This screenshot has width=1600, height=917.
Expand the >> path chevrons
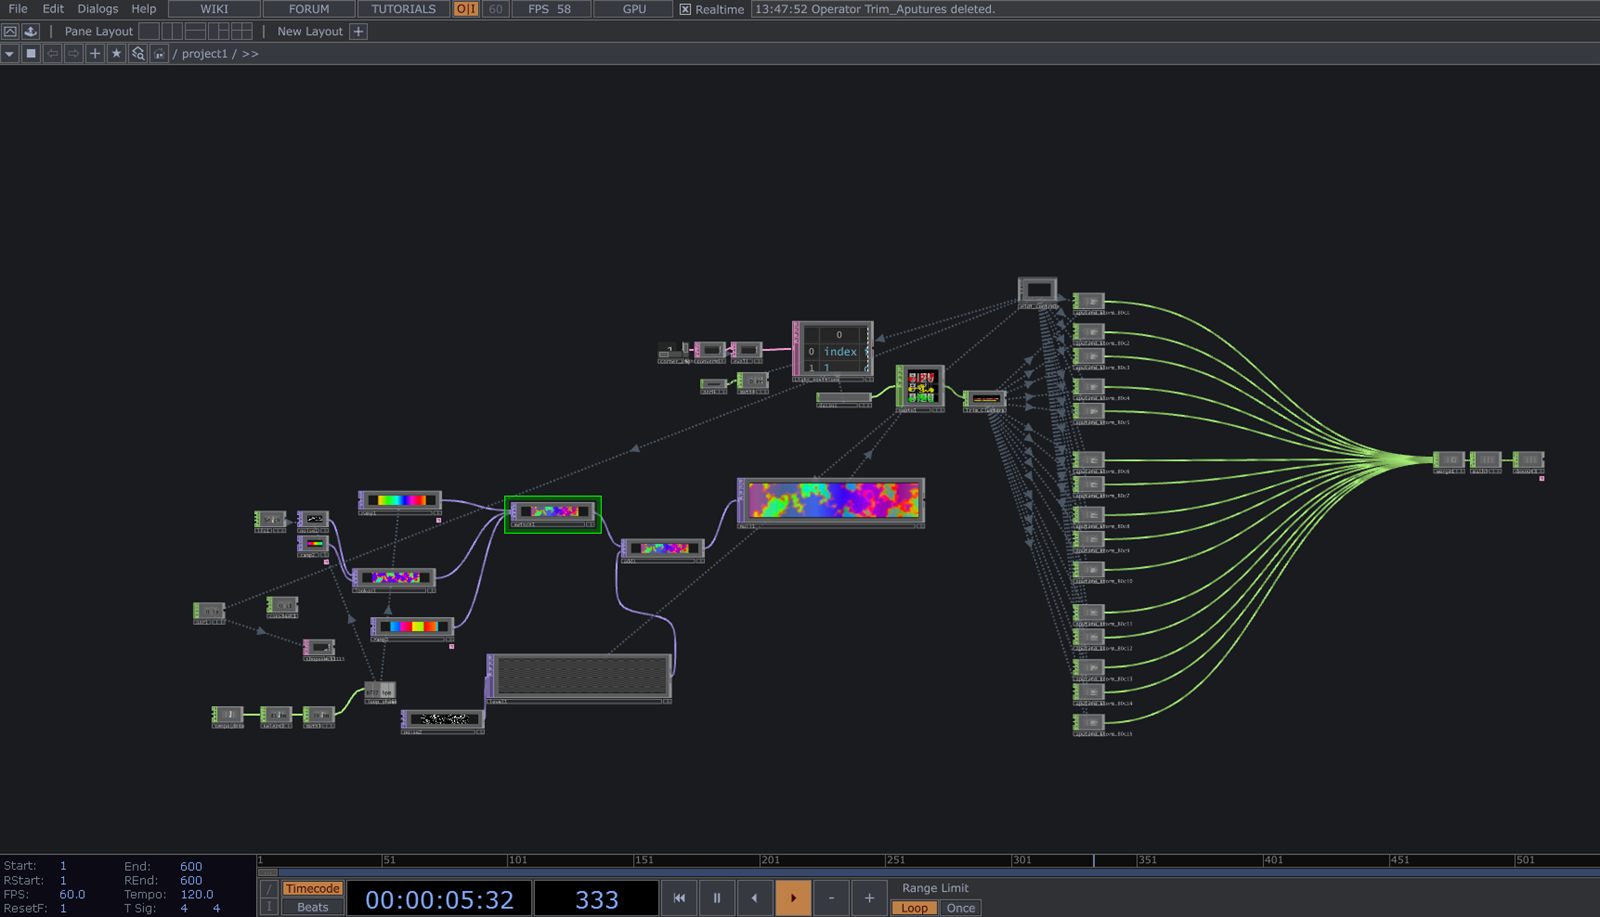coord(250,54)
